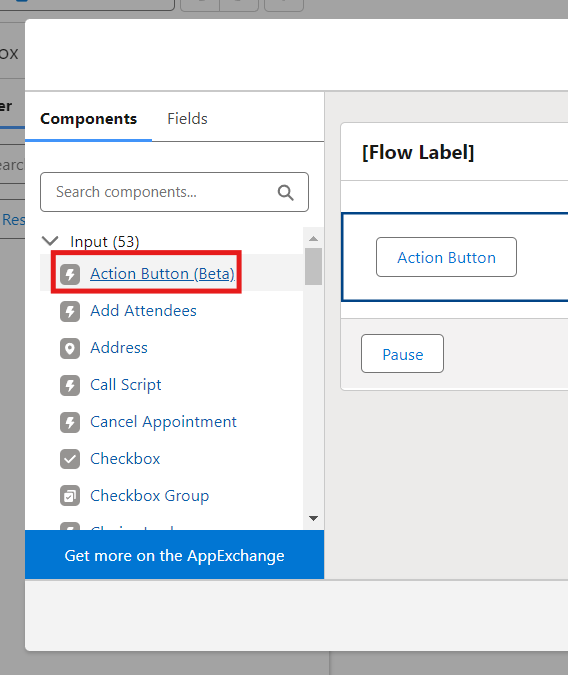Image resolution: width=568 pixels, height=675 pixels.
Task: Click the component list scroll down arrow
Action: [313, 518]
